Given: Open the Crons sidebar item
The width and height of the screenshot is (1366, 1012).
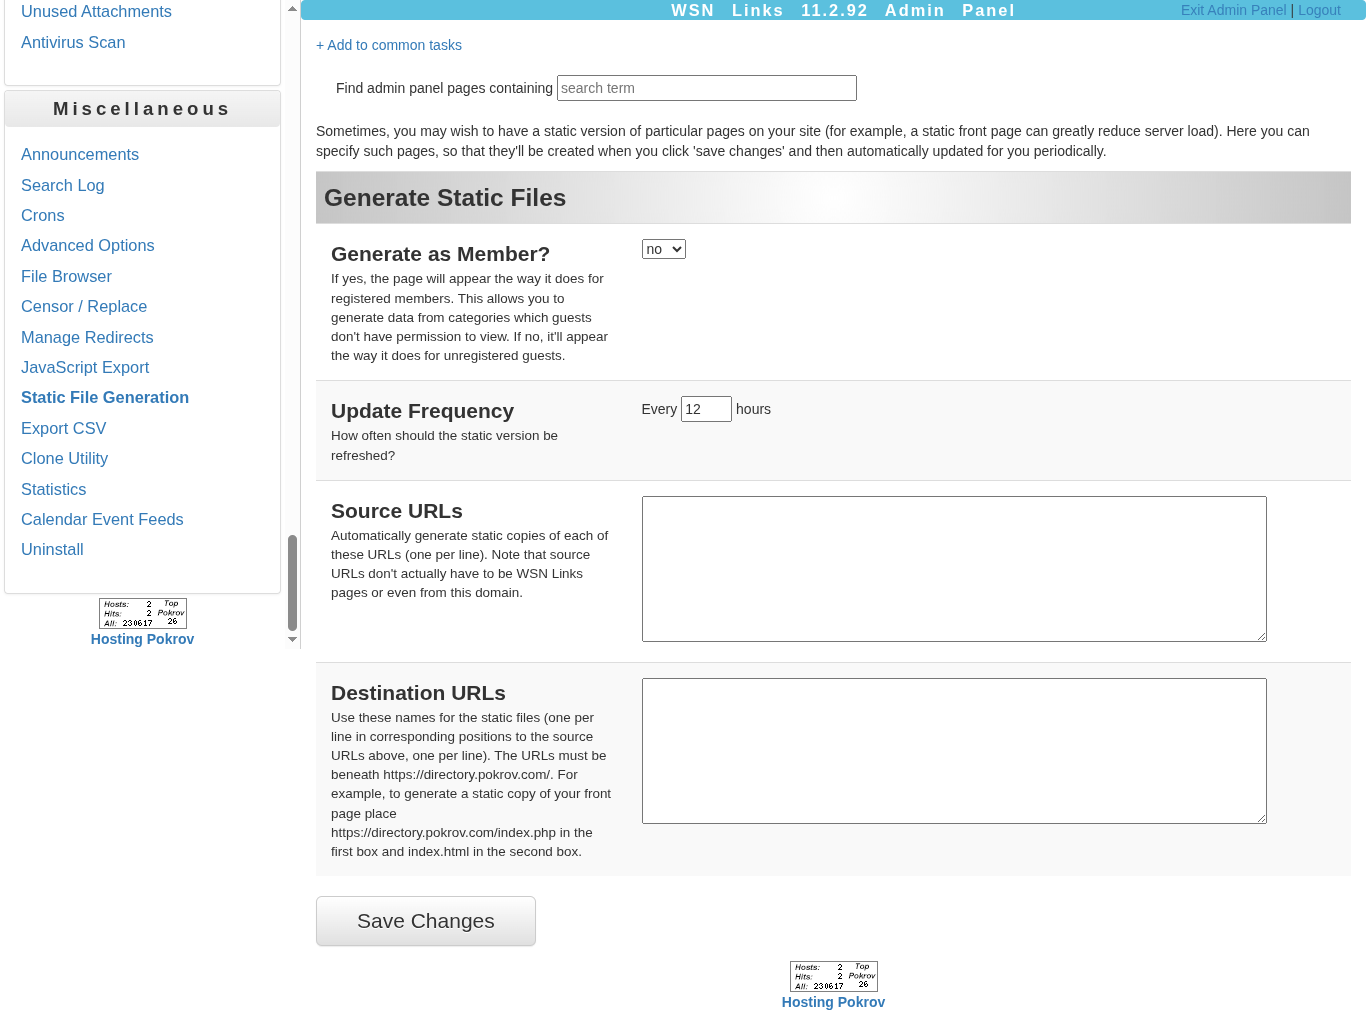Looking at the screenshot, I should tap(43, 215).
